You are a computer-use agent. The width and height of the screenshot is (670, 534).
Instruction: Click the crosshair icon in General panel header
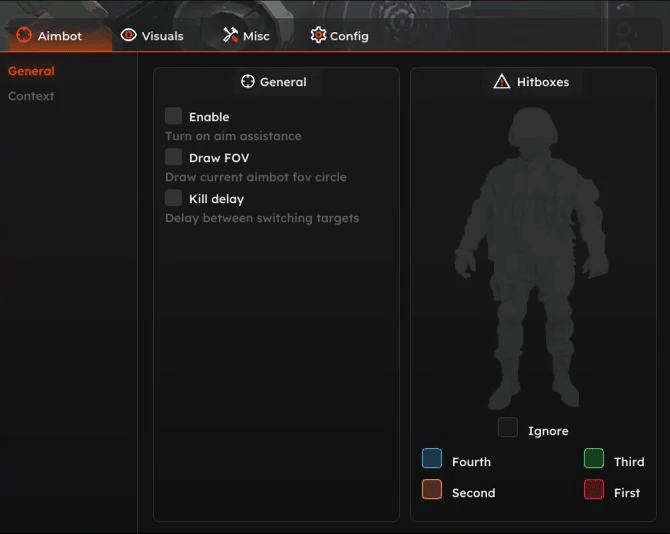coord(248,82)
